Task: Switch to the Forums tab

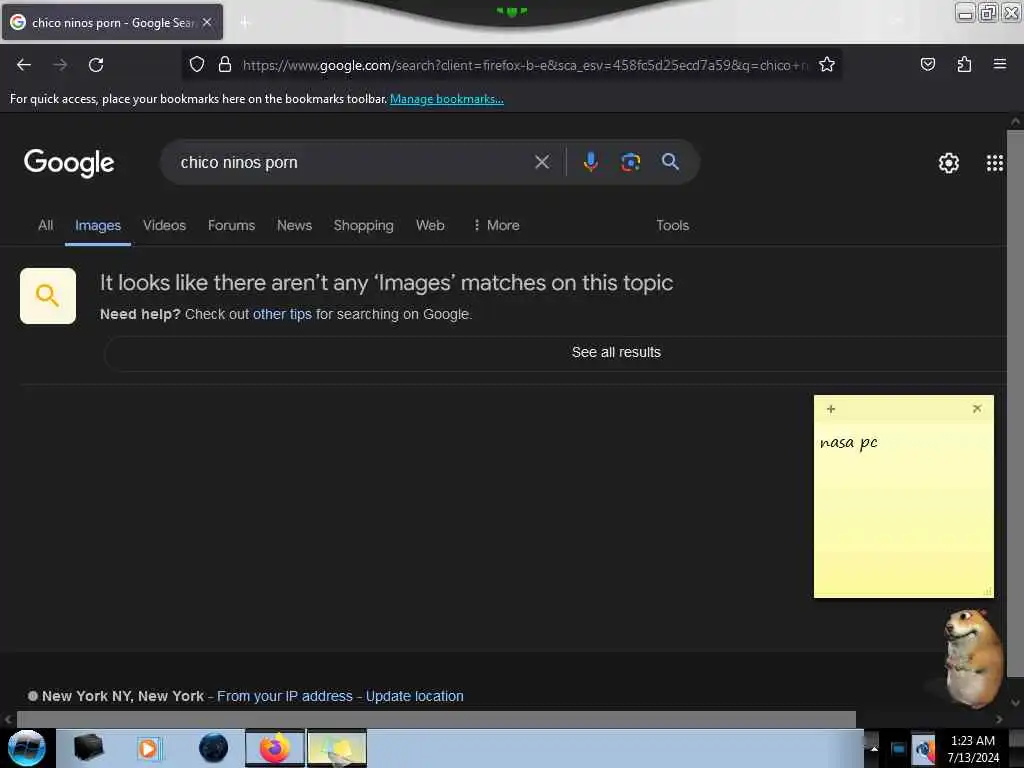Action: pos(231,225)
